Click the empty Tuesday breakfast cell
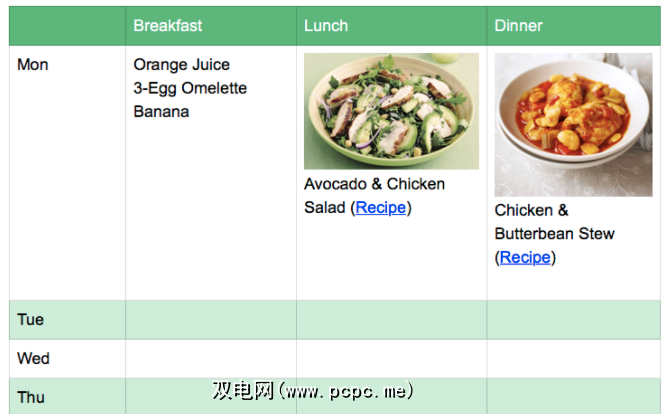 tap(211, 320)
